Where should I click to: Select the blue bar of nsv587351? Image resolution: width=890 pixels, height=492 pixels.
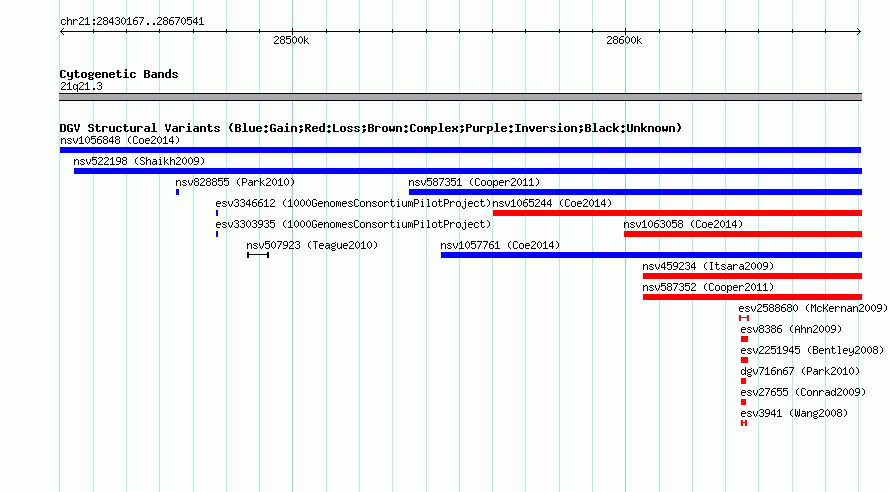click(635, 192)
